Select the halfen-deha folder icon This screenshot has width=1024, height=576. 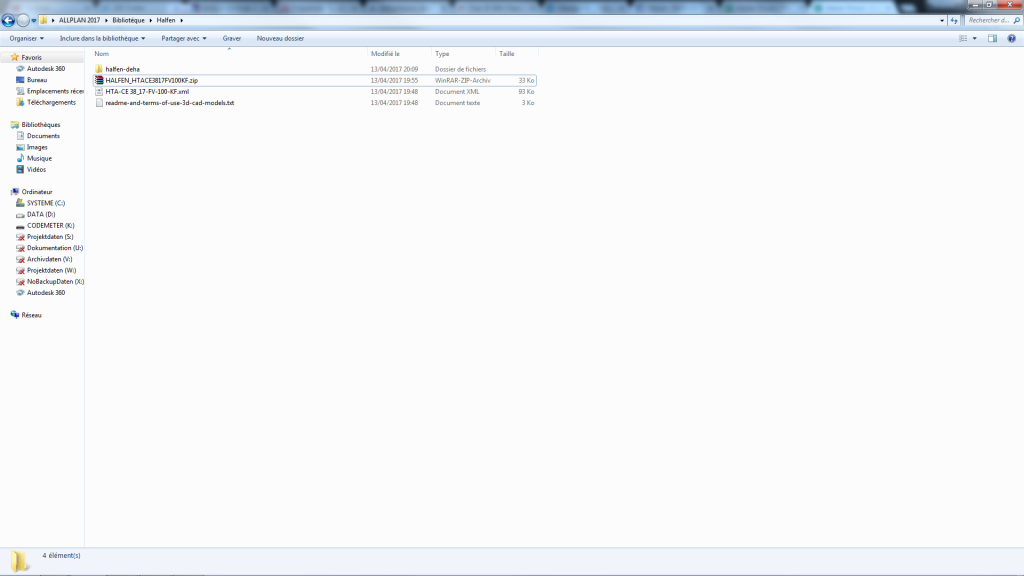tap(99, 69)
